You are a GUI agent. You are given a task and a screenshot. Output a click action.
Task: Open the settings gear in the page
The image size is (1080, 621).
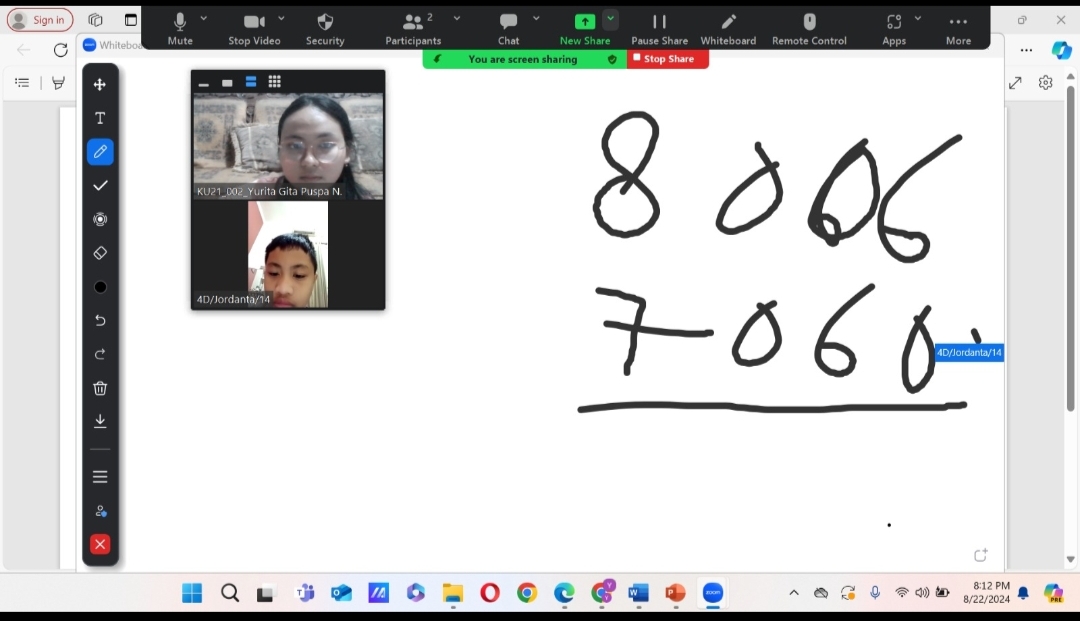pos(1046,83)
